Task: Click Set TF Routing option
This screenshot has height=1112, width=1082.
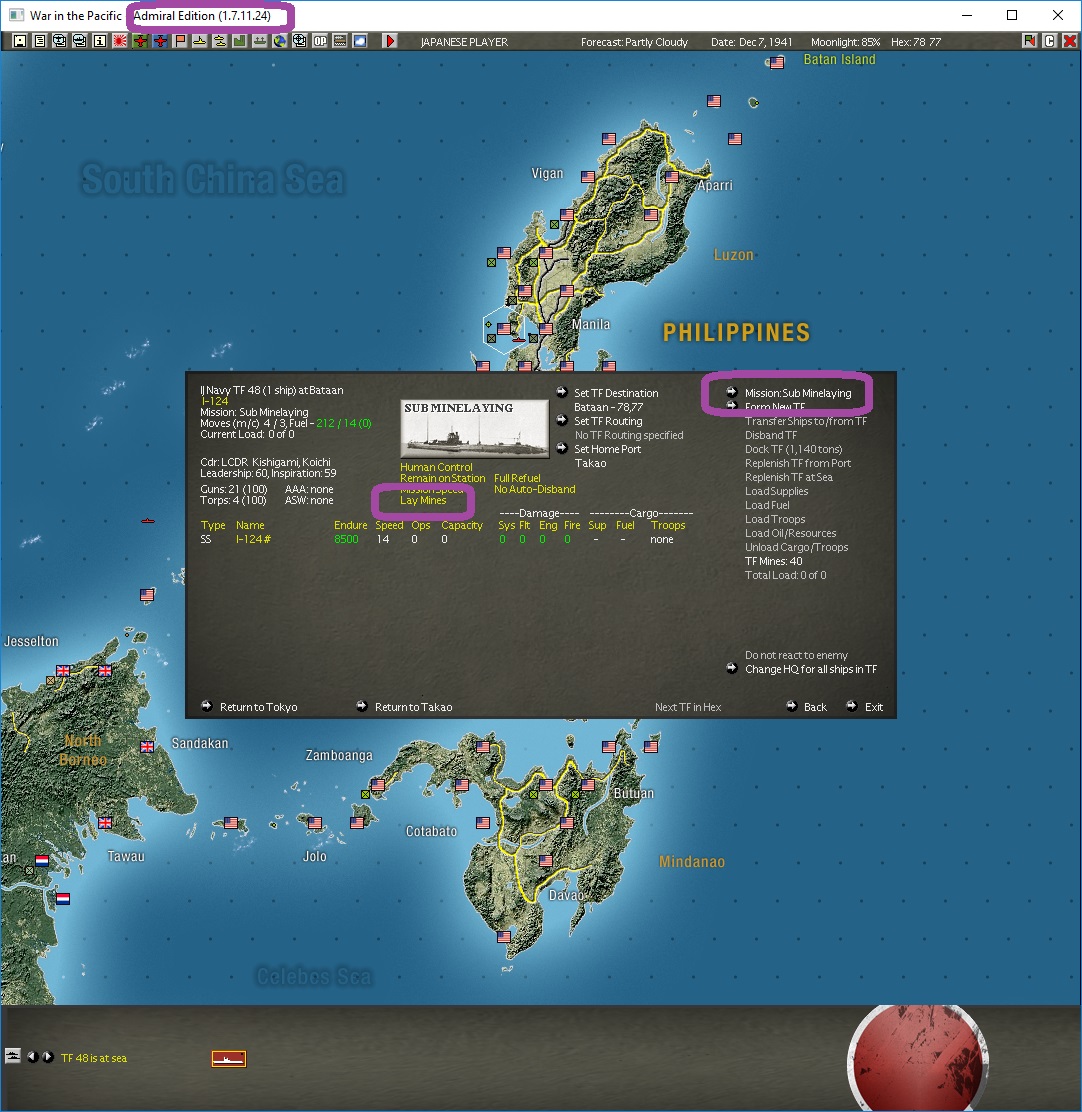Action: pyautogui.click(x=608, y=421)
